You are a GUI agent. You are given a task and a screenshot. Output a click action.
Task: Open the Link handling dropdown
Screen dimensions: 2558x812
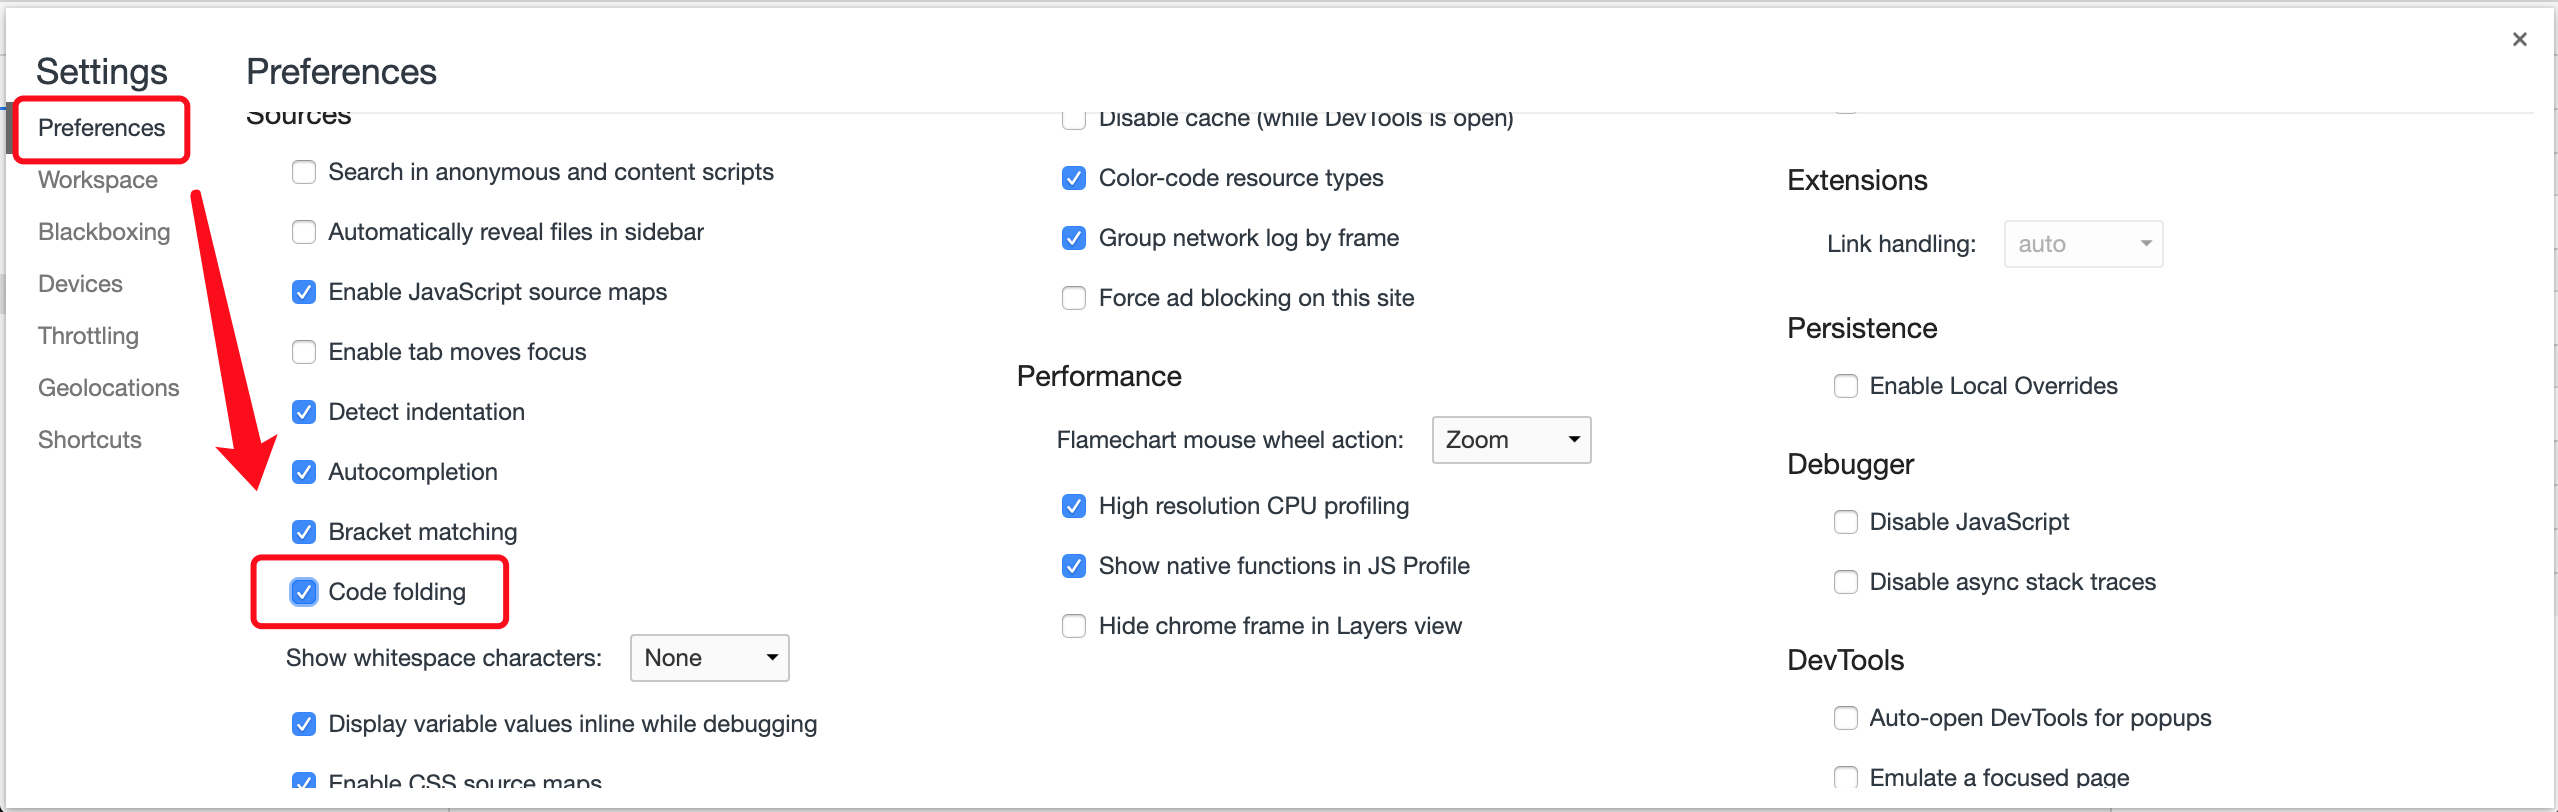[2083, 244]
